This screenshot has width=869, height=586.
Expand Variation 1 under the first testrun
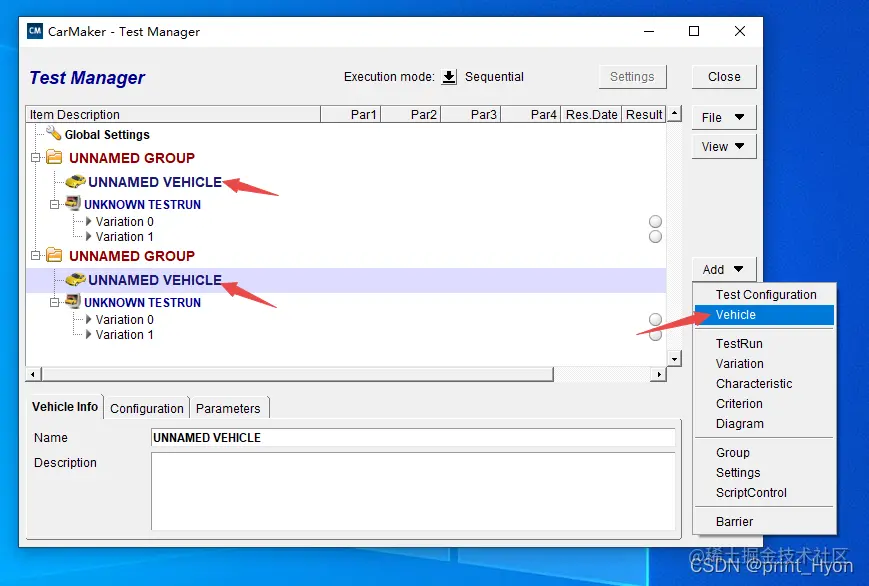tap(89, 236)
